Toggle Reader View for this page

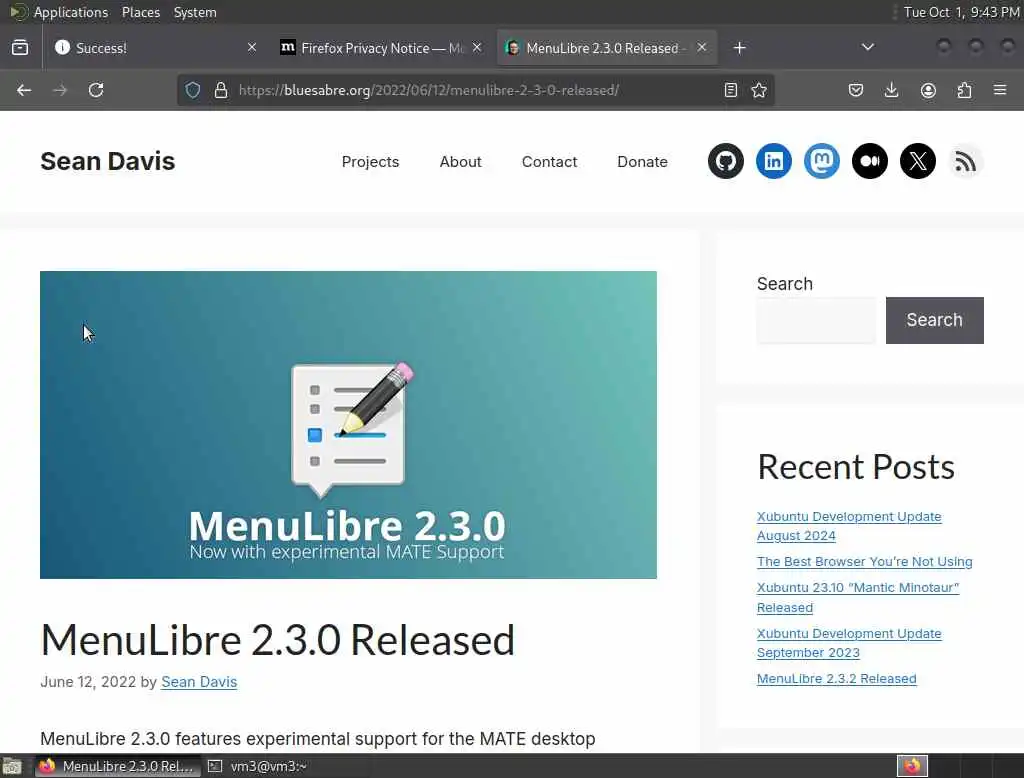pos(731,90)
